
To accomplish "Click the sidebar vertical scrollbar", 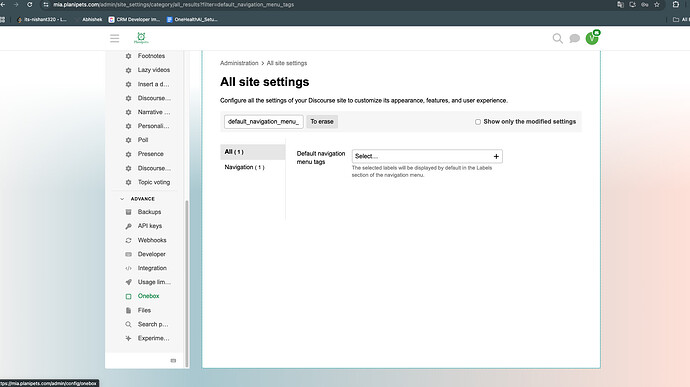I will click(x=187, y=284).
